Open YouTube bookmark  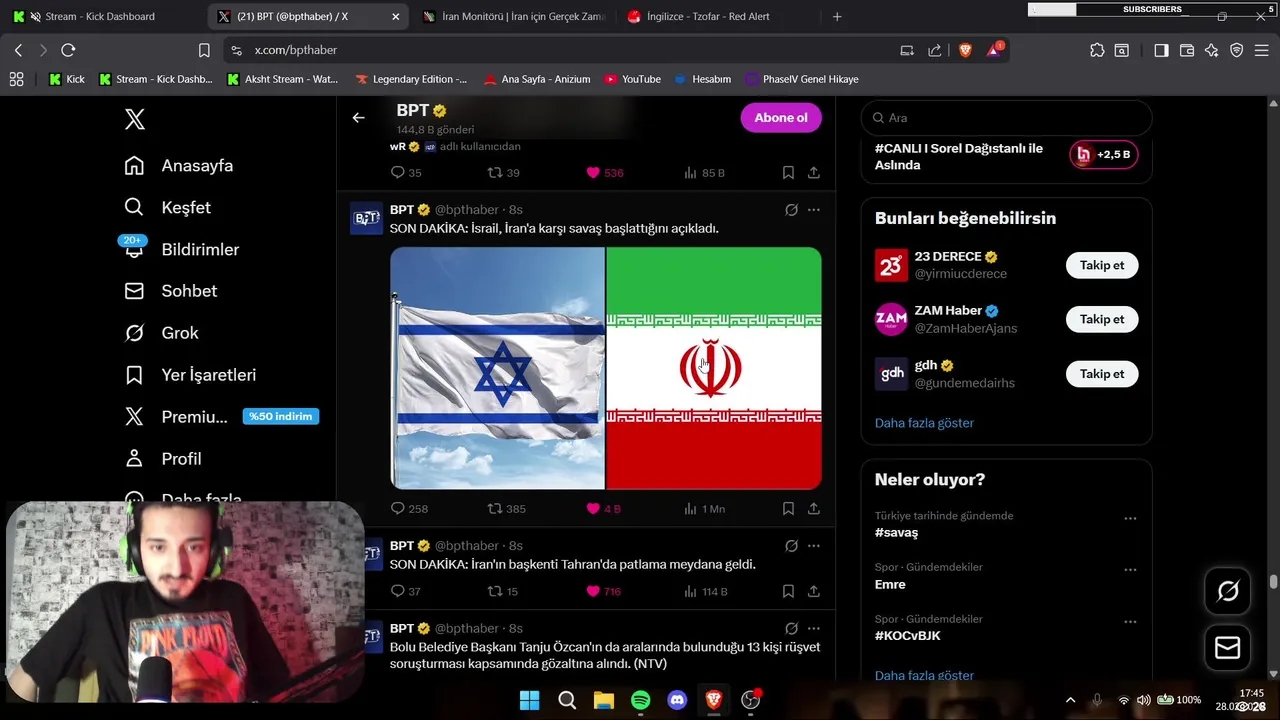pos(632,79)
